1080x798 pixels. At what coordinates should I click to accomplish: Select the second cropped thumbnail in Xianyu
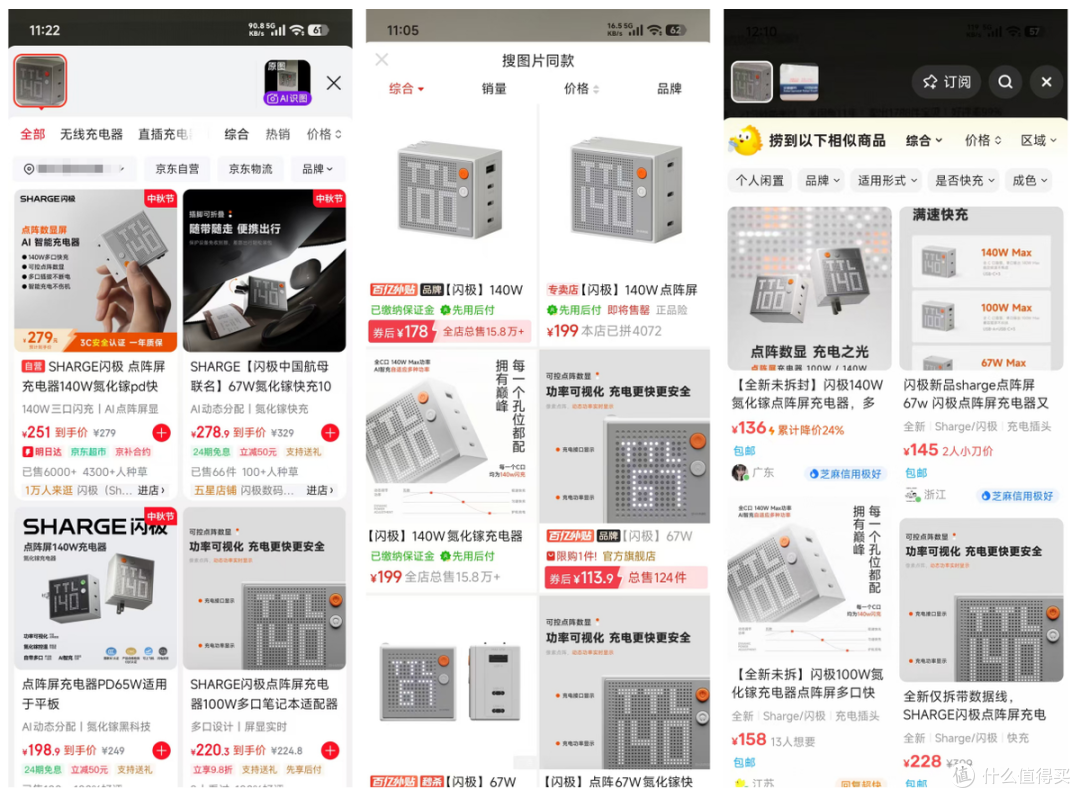[x=799, y=82]
